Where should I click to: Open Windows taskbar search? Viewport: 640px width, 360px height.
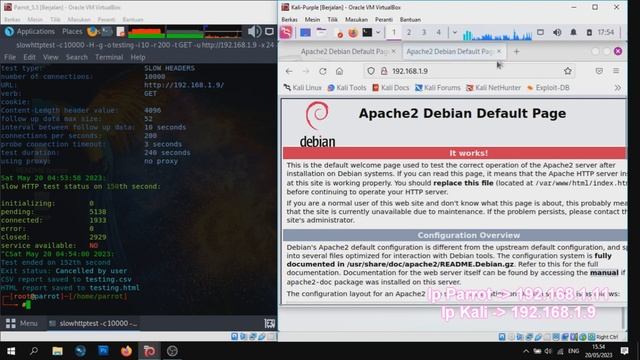[x=34, y=351]
